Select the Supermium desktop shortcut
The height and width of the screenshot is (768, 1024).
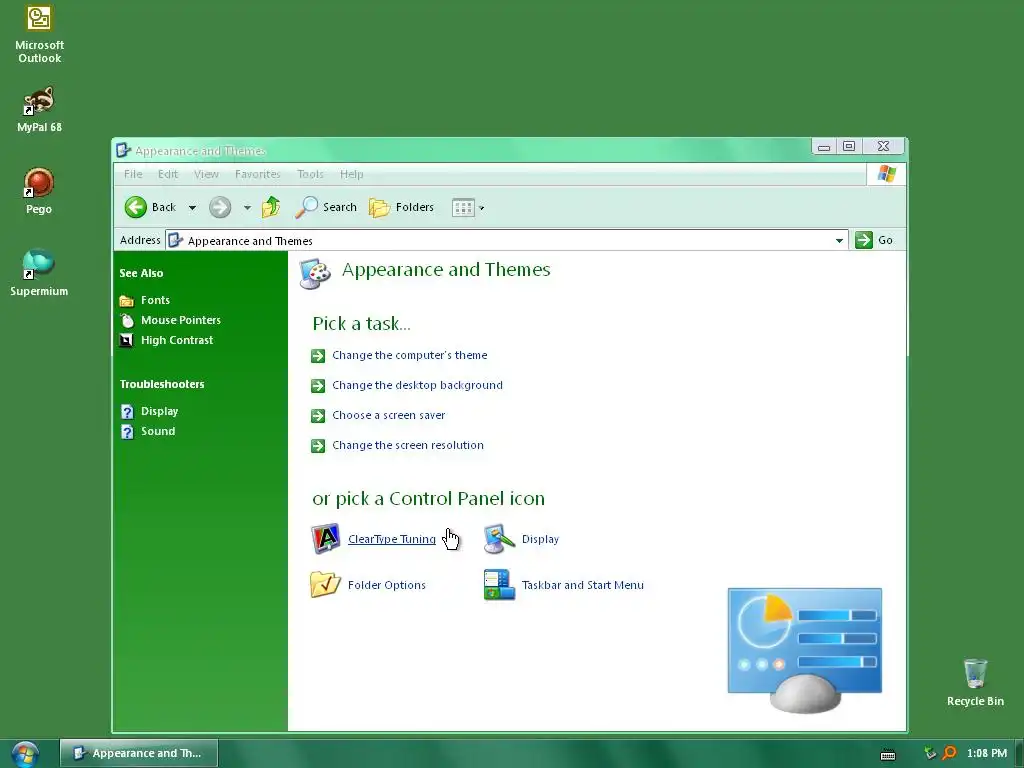pos(39,264)
